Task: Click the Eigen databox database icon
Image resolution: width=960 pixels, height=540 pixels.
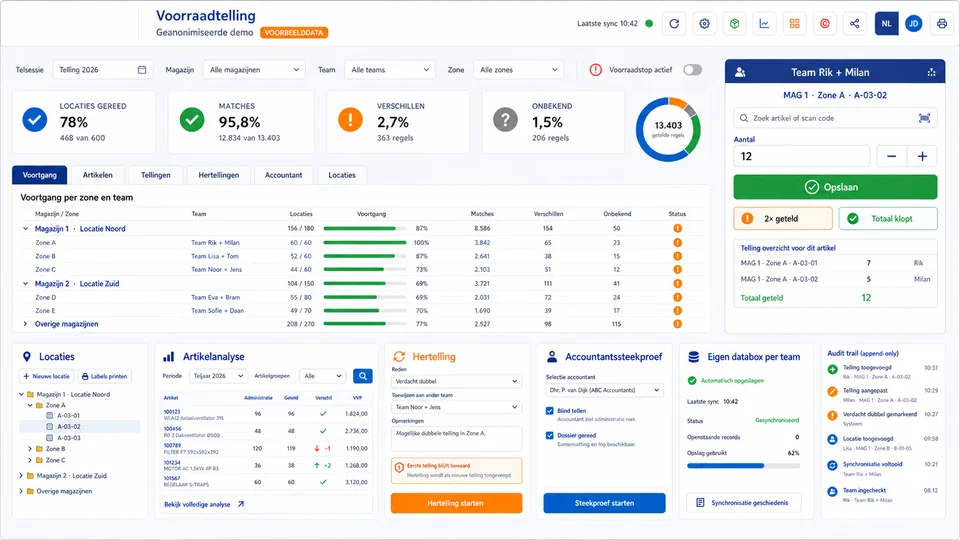Action: pyautogui.click(x=694, y=357)
